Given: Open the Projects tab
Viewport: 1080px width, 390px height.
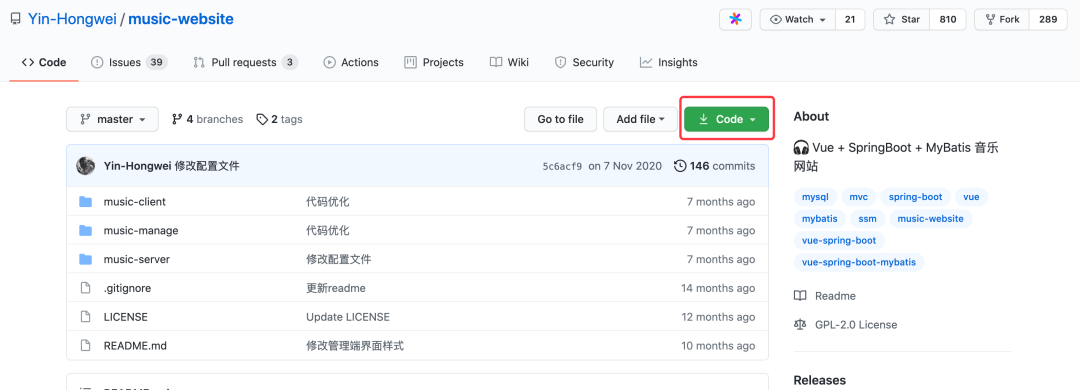Looking at the screenshot, I should click(434, 62).
